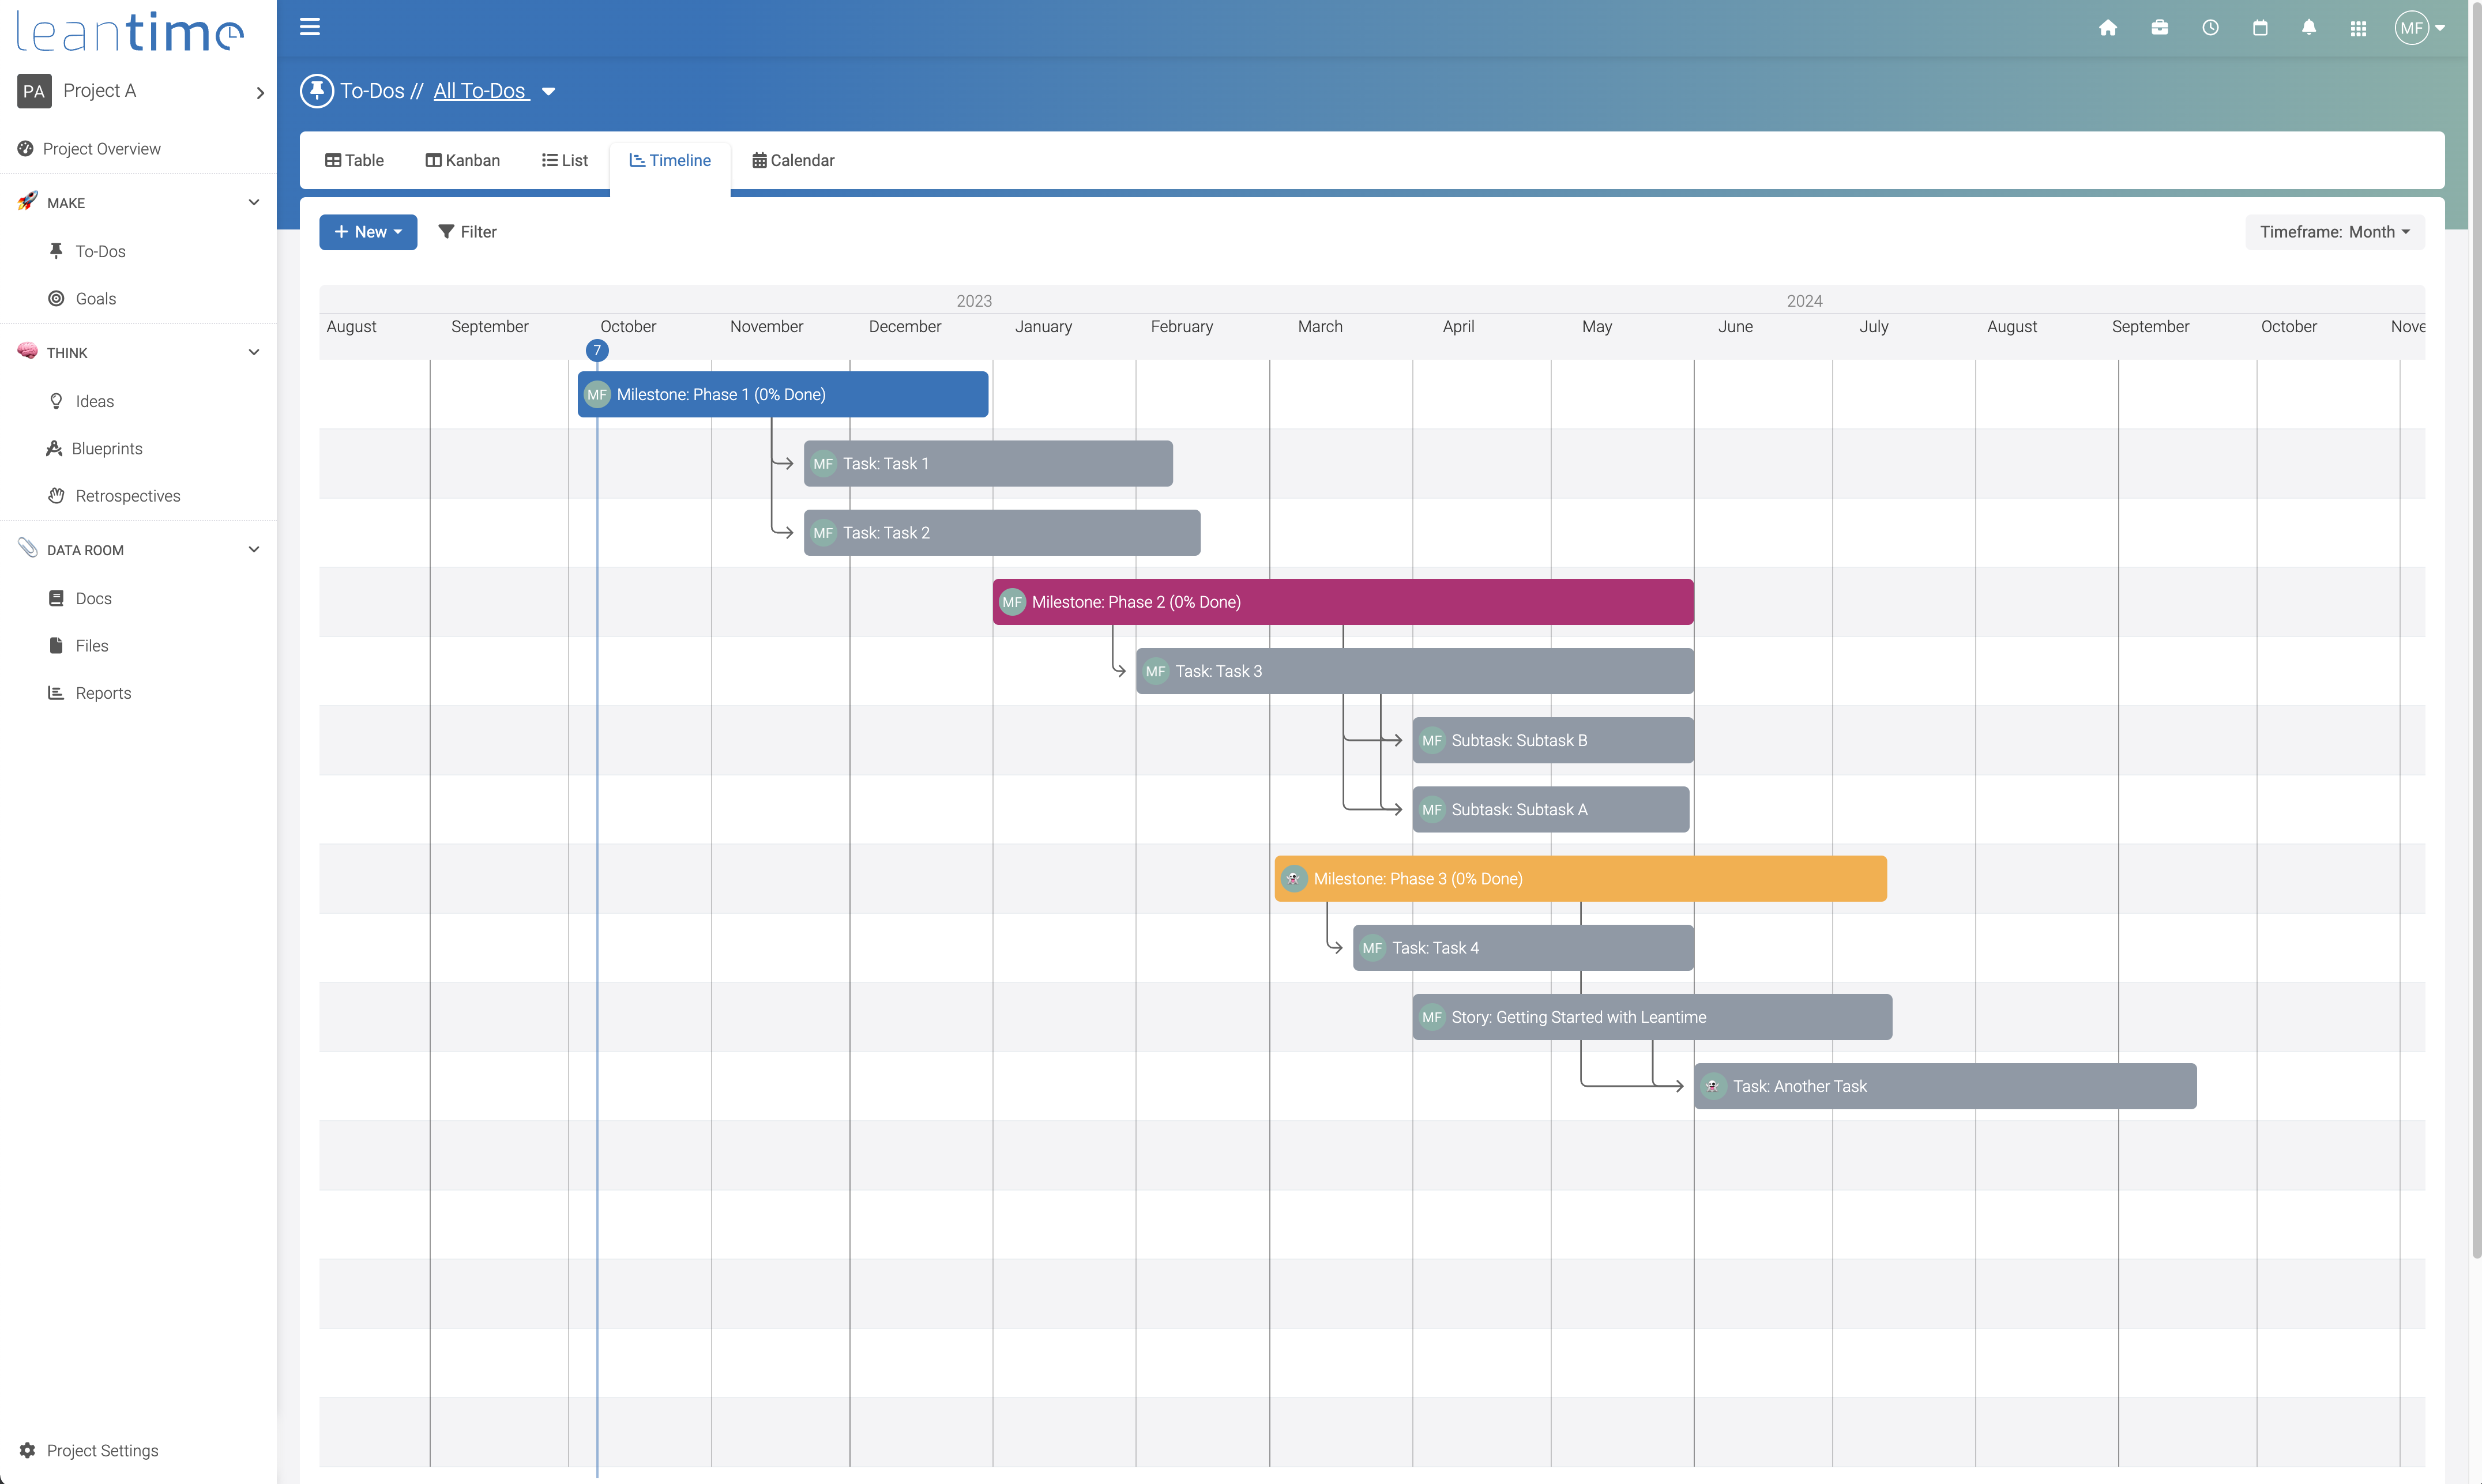Image resolution: width=2482 pixels, height=1484 pixels.
Task: Switch to the Kanban tab
Action: click(462, 160)
